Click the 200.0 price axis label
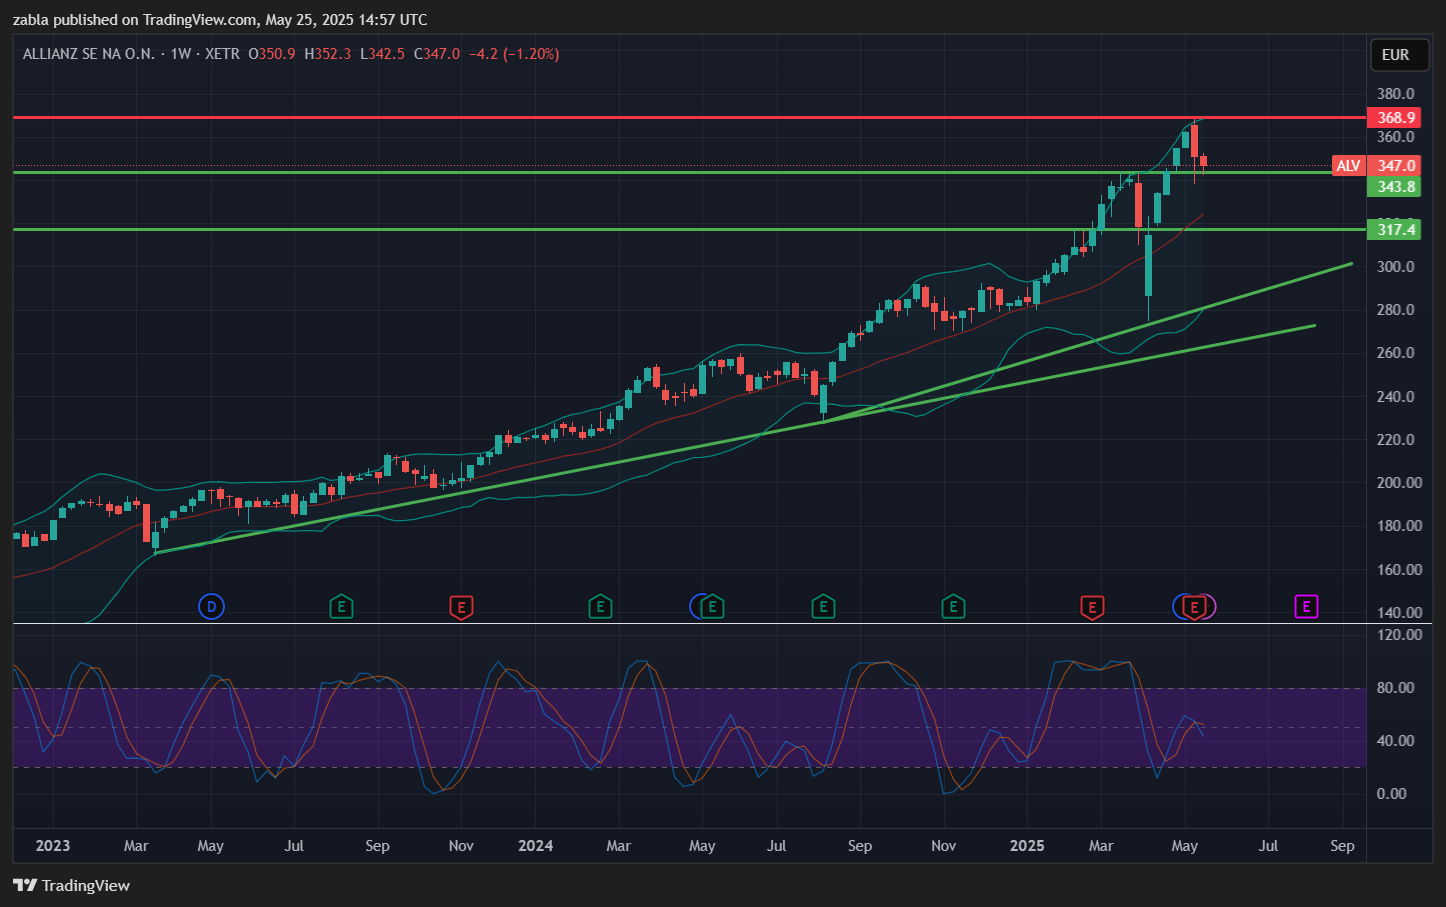Image resolution: width=1446 pixels, height=907 pixels. pyautogui.click(x=1398, y=483)
